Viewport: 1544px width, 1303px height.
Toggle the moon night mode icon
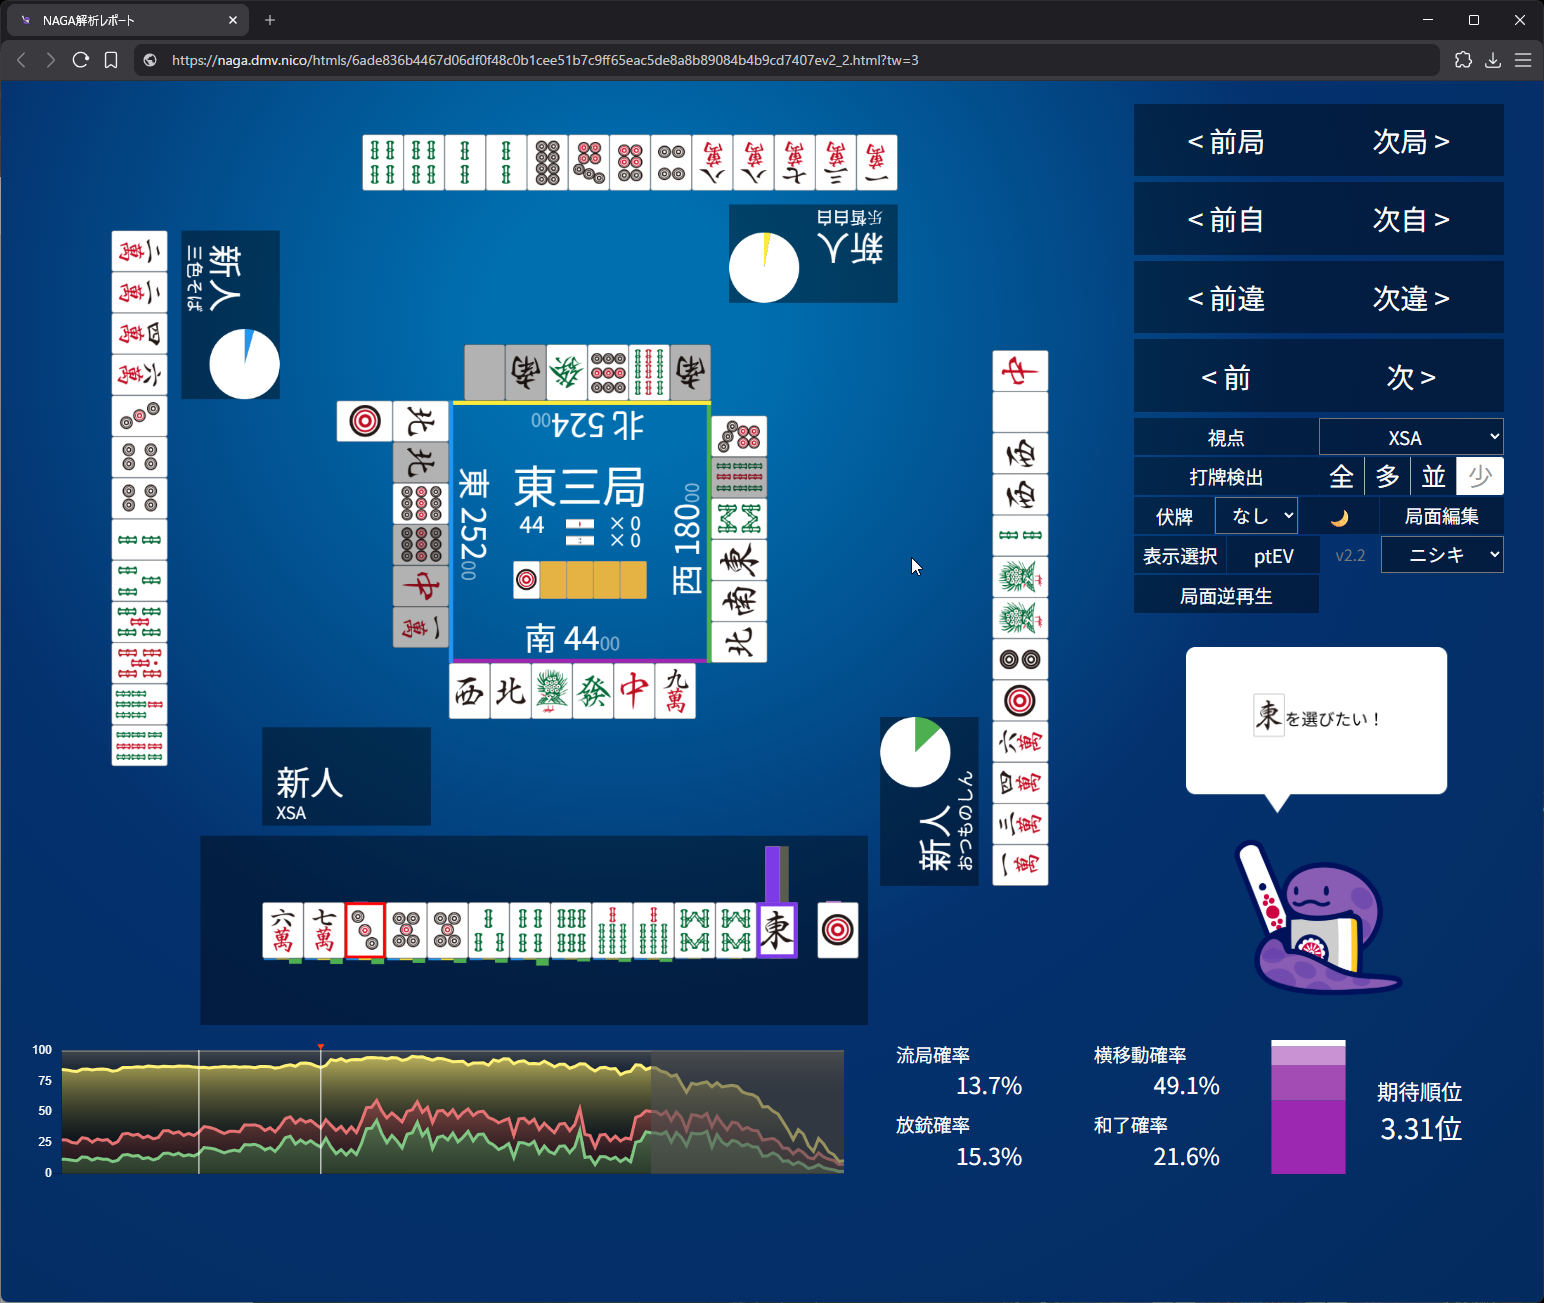[x=1340, y=517]
